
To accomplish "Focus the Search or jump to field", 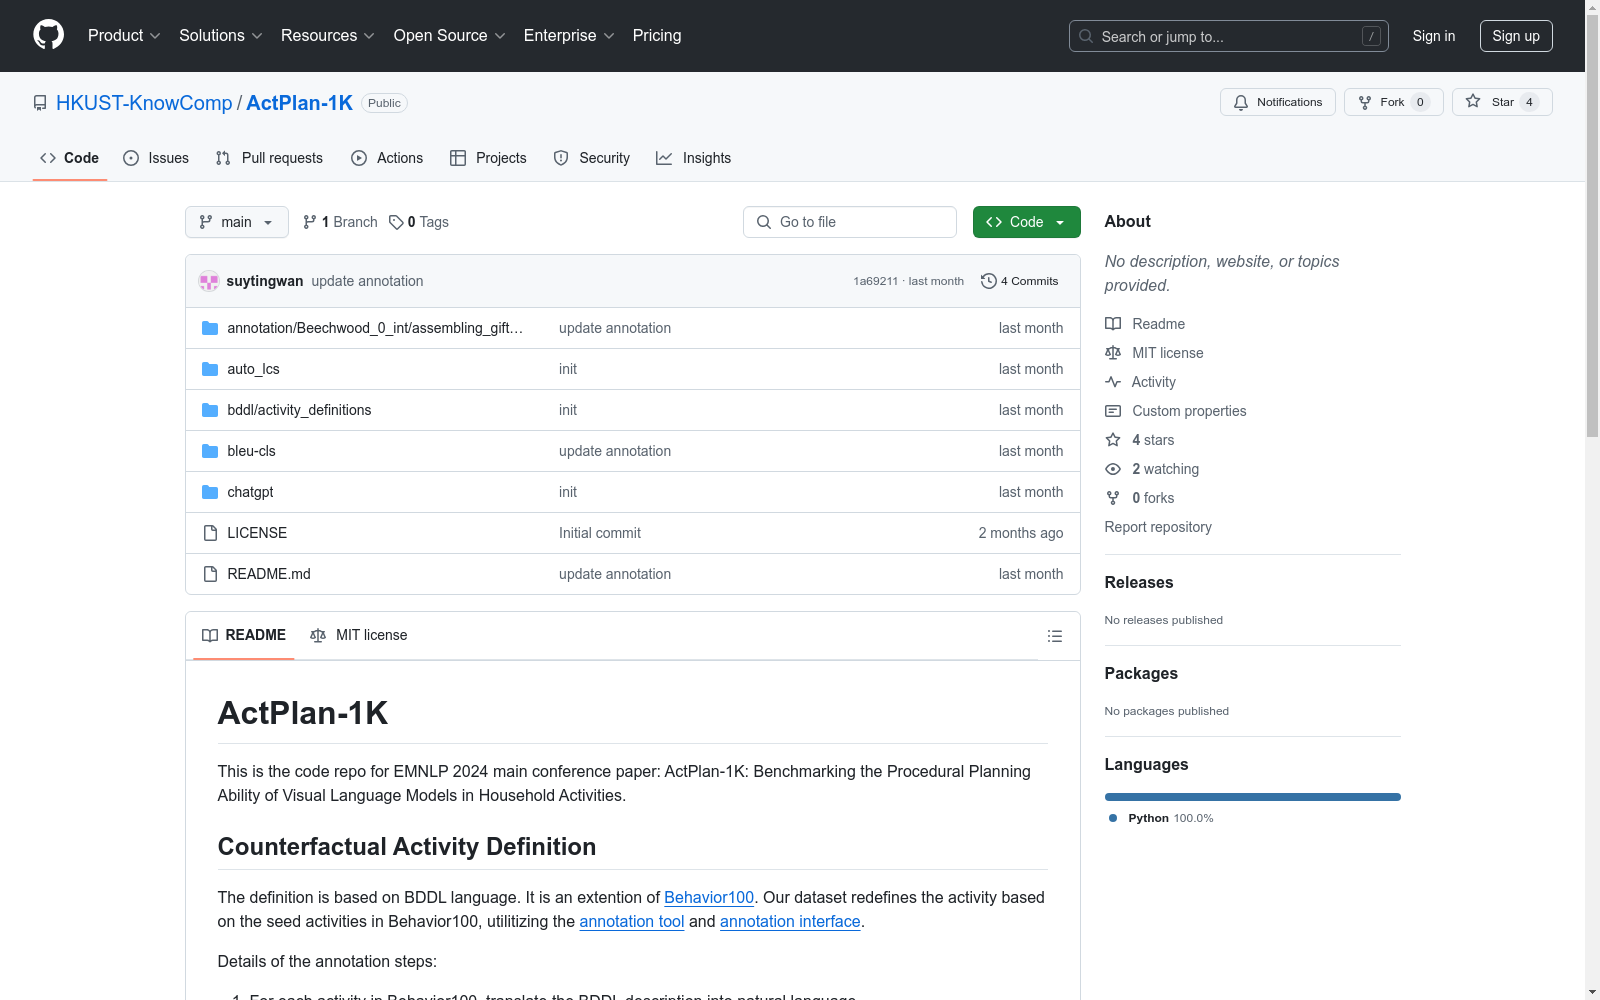I will point(1229,36).
